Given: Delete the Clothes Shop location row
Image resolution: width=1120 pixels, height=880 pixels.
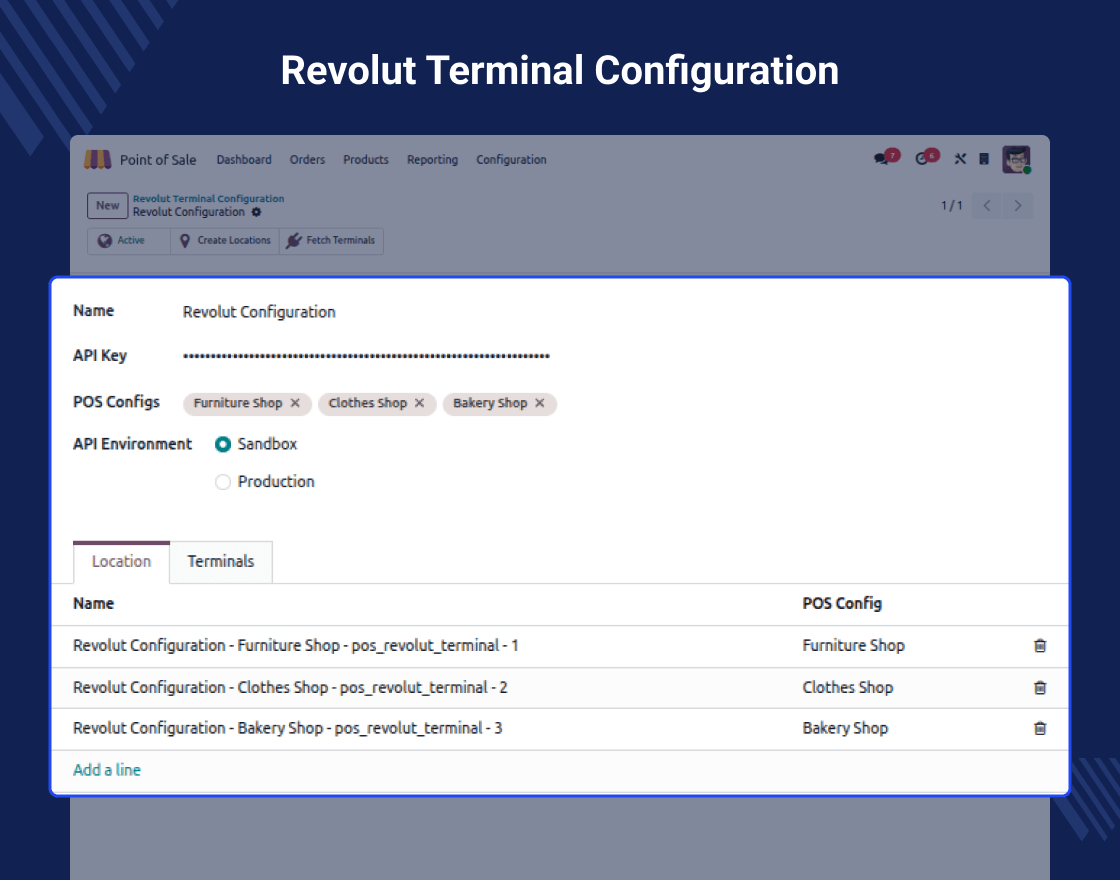Looking at the screenshot, I should pos(1040,688).
